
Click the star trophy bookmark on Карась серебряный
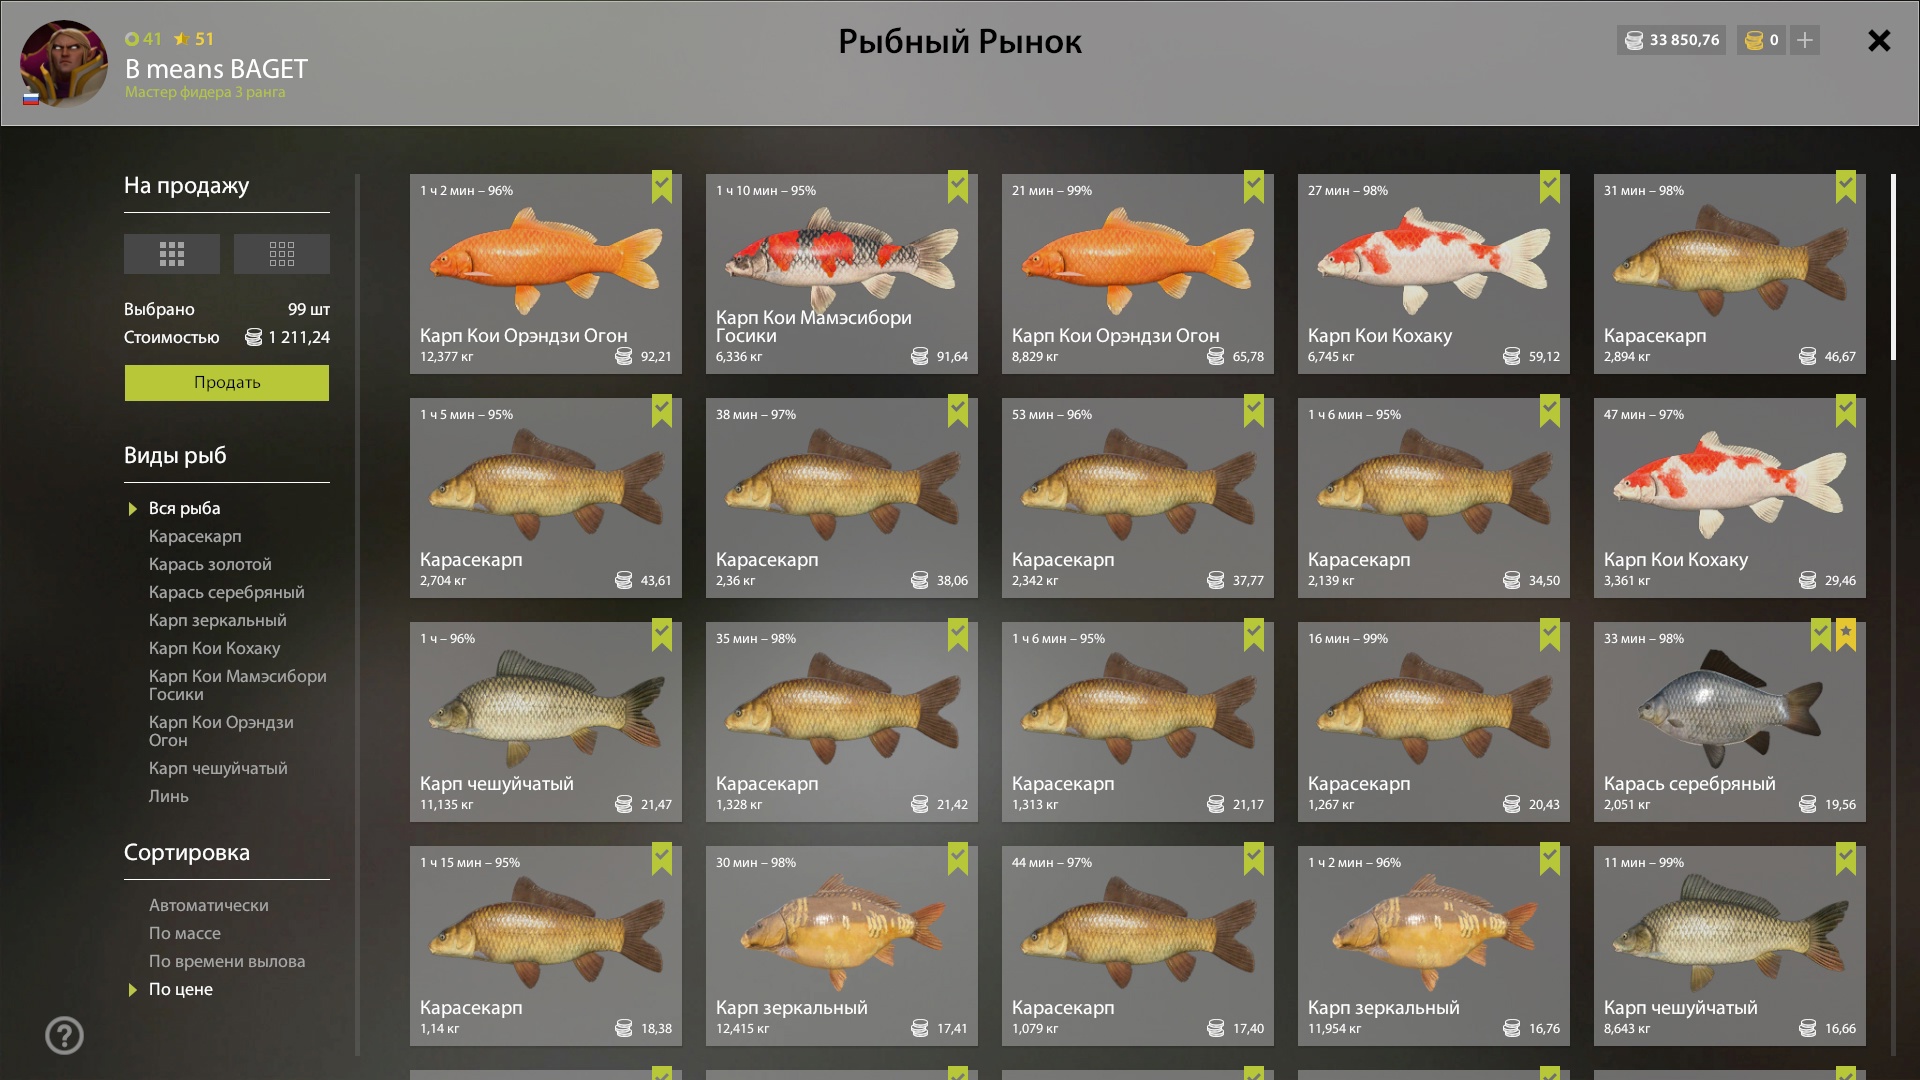coord(1846,635)
